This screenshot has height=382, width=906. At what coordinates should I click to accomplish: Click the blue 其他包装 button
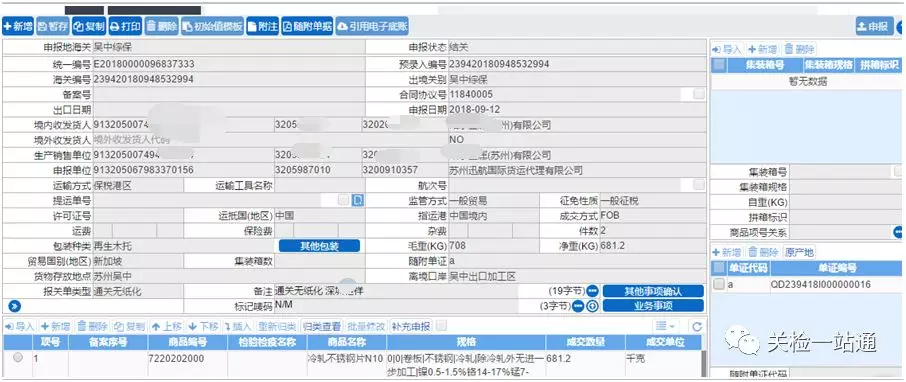click(320, 246)
